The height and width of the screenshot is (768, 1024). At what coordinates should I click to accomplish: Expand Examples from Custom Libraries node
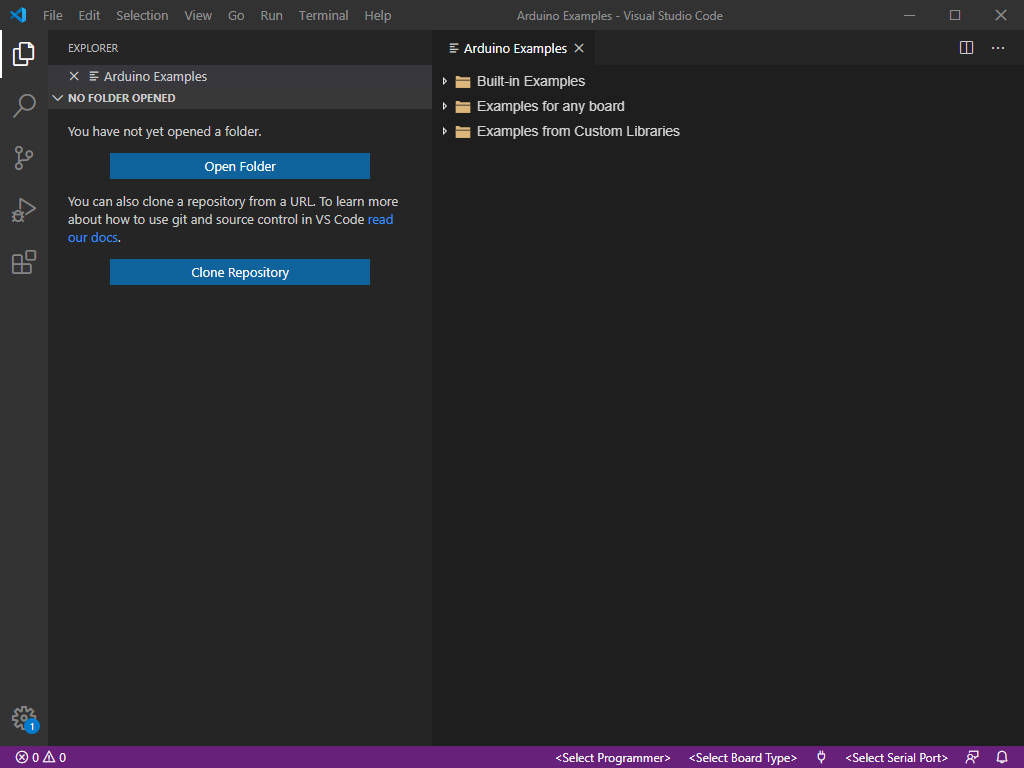coord(445,131)
